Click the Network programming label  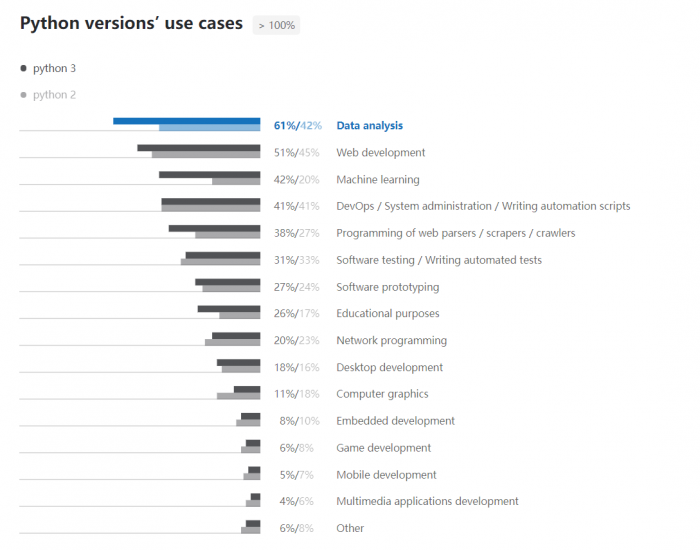pos(391,340)
